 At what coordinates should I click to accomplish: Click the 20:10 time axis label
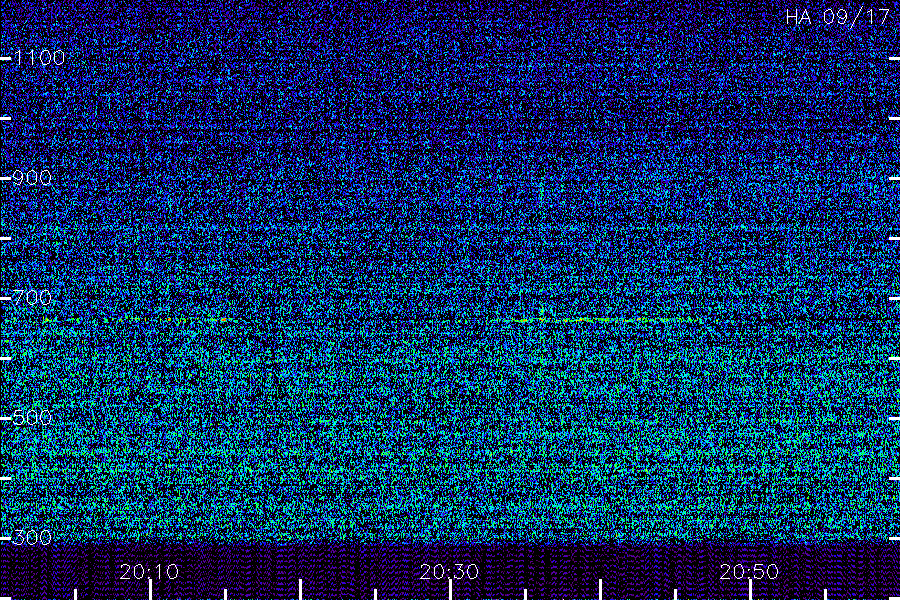tap(149, 572)
